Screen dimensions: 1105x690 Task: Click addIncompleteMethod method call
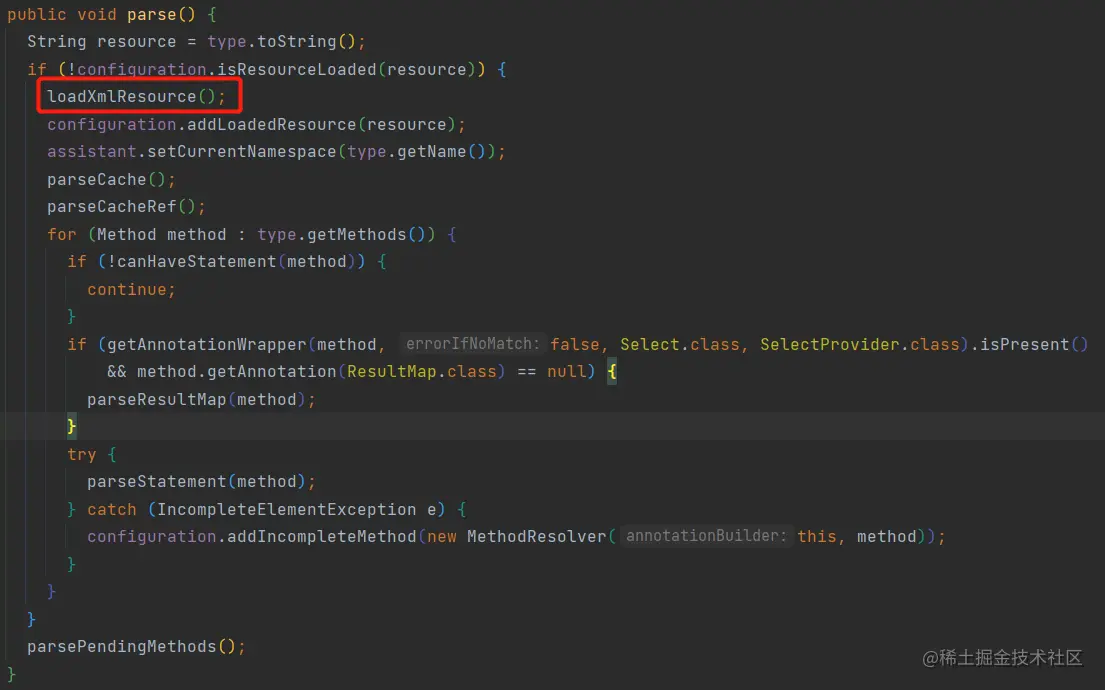point(321,536)
